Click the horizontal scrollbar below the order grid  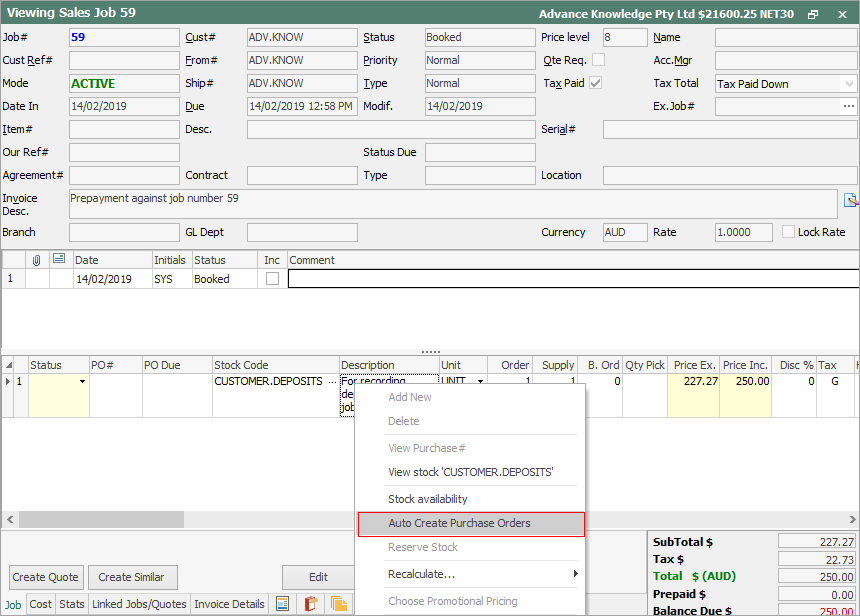(x=100, y=519)
